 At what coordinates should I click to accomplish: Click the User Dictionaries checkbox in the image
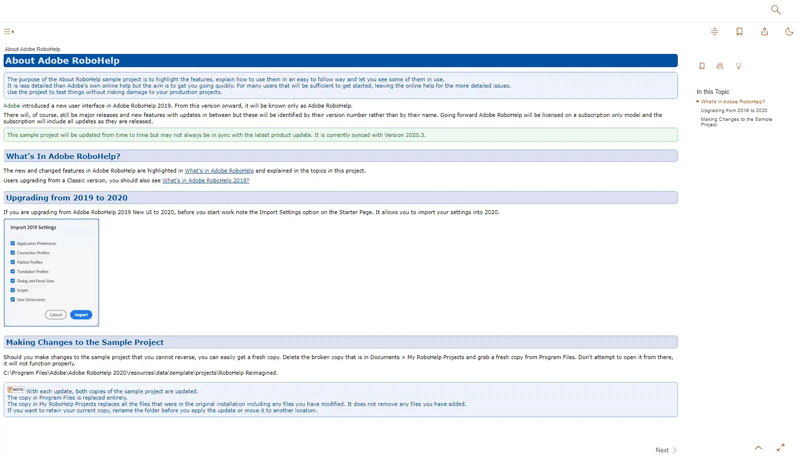coord(13,300)
